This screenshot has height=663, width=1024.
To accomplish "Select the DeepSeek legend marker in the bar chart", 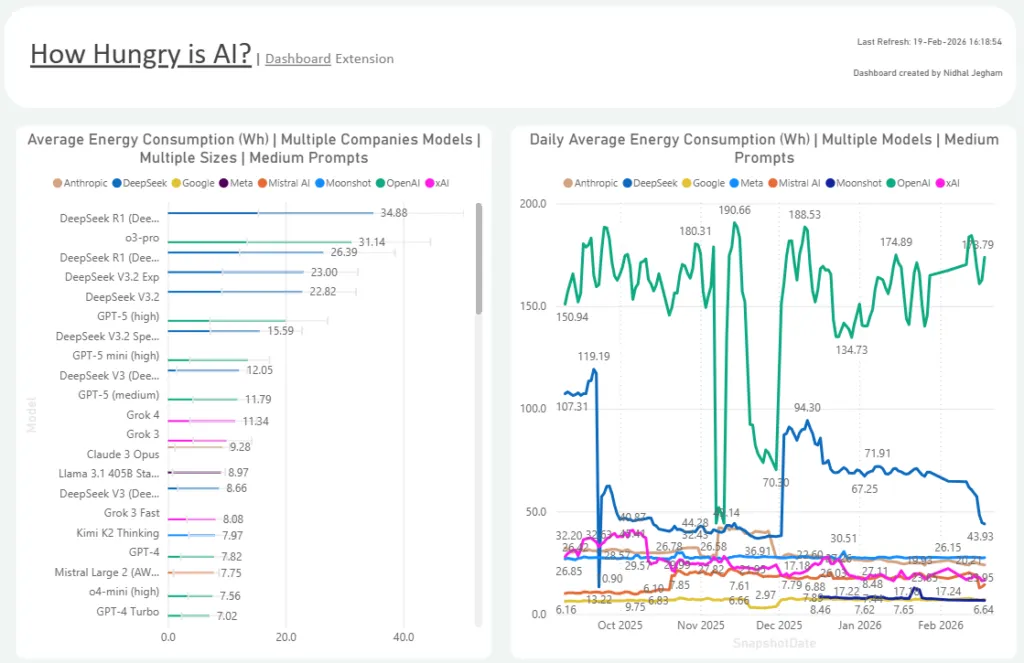I will (116, 183).
